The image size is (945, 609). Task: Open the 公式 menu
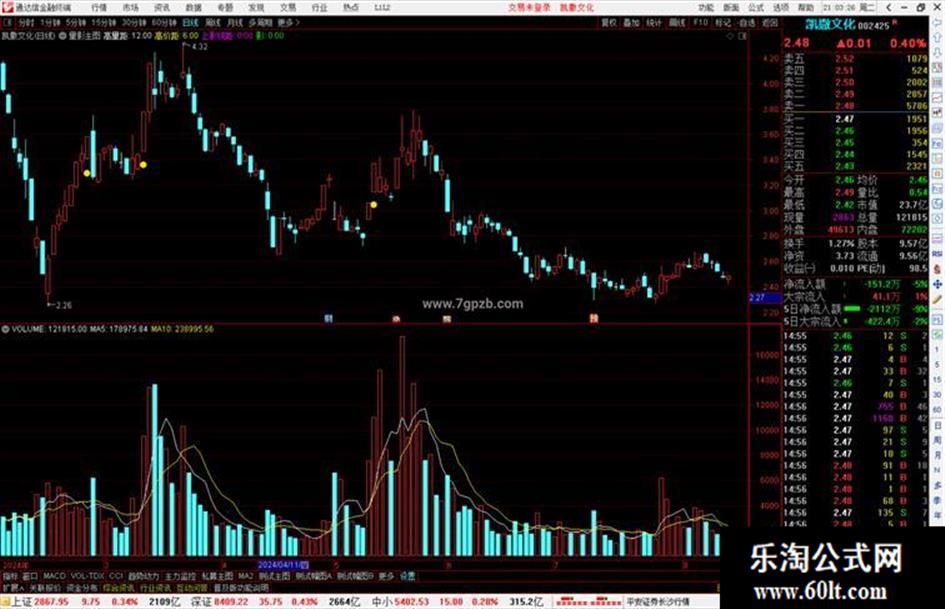(756, 8)
